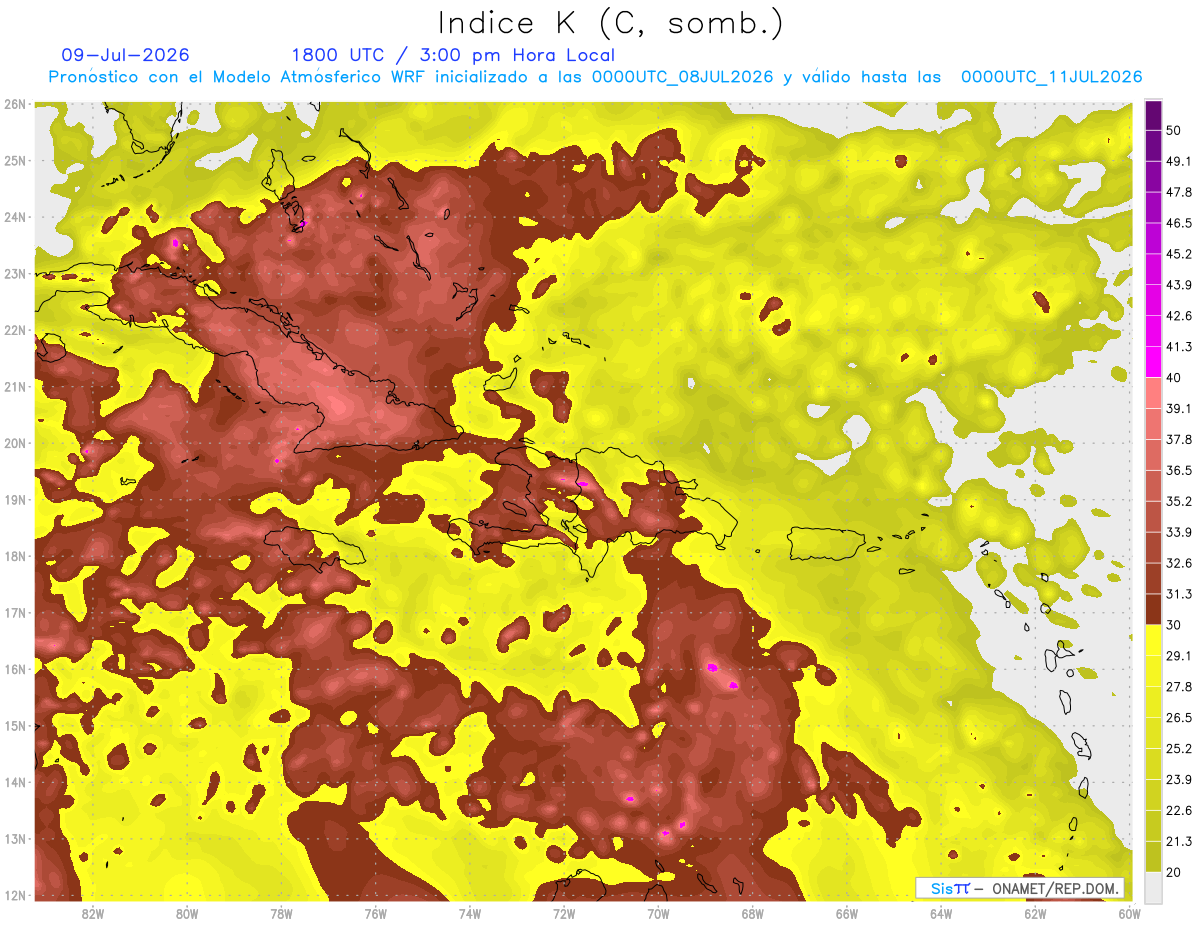
Task: Click the '1800 UTC / 3:00 pm Hora Local' time
Action: coord(453,55)
